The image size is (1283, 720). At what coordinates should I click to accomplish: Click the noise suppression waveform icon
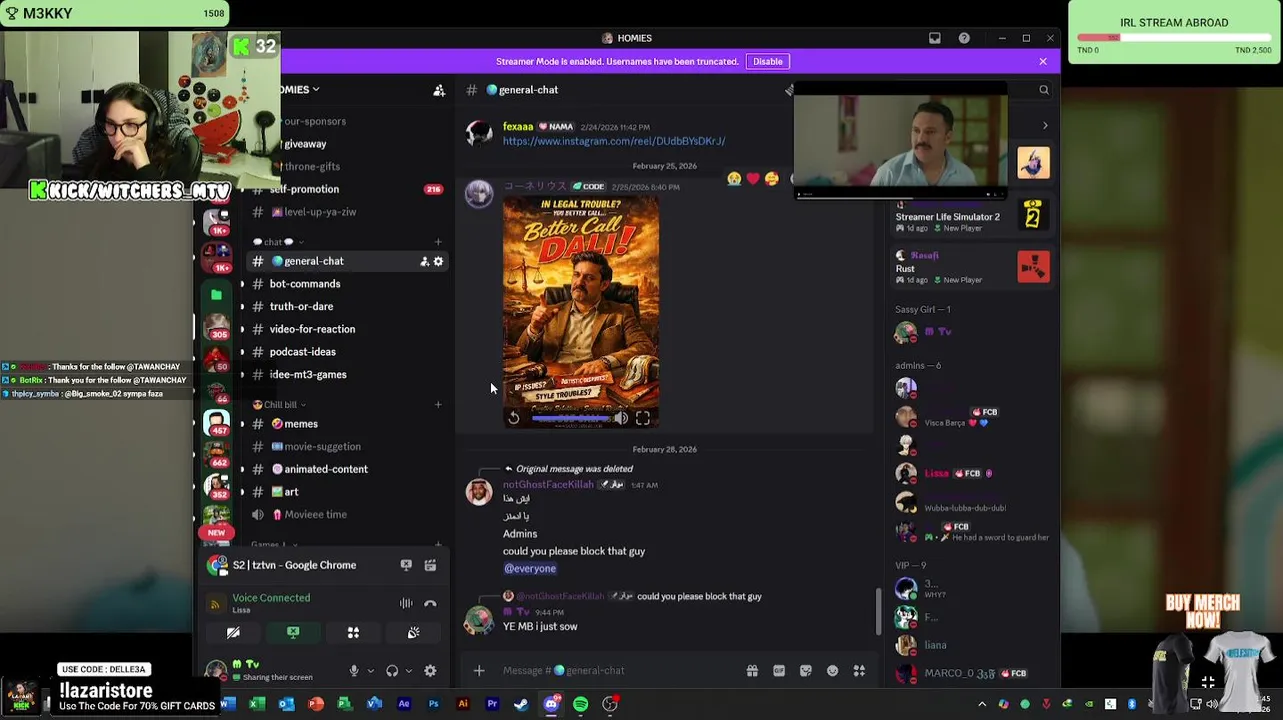coord(406,603)
